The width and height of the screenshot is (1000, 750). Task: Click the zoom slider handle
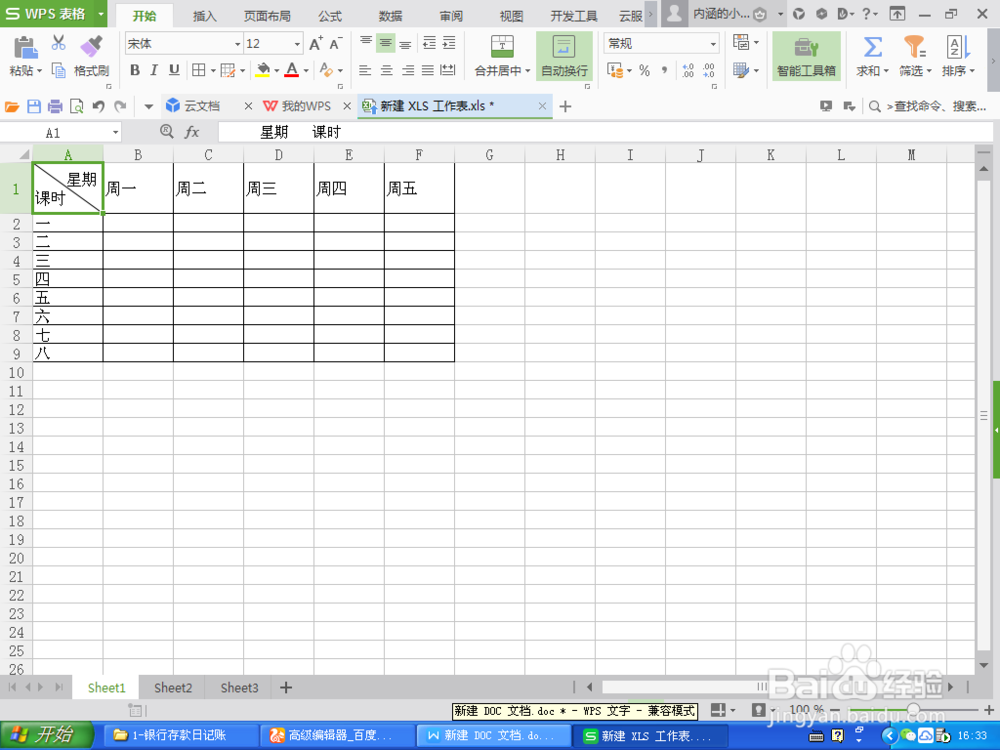[x=913, y=709]
